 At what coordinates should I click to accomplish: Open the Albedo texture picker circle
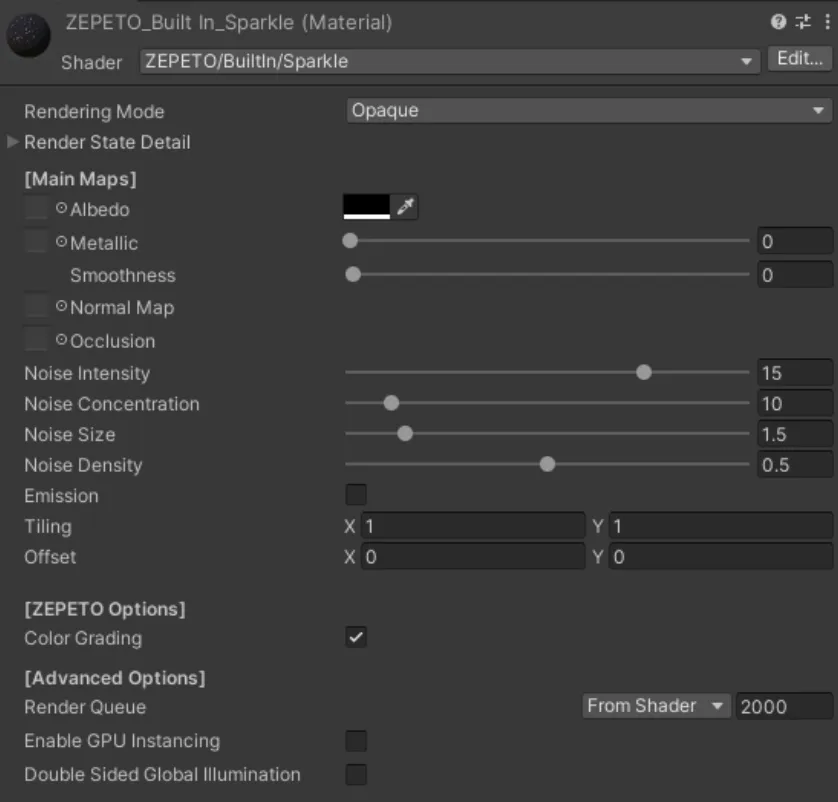pos(61,208)
